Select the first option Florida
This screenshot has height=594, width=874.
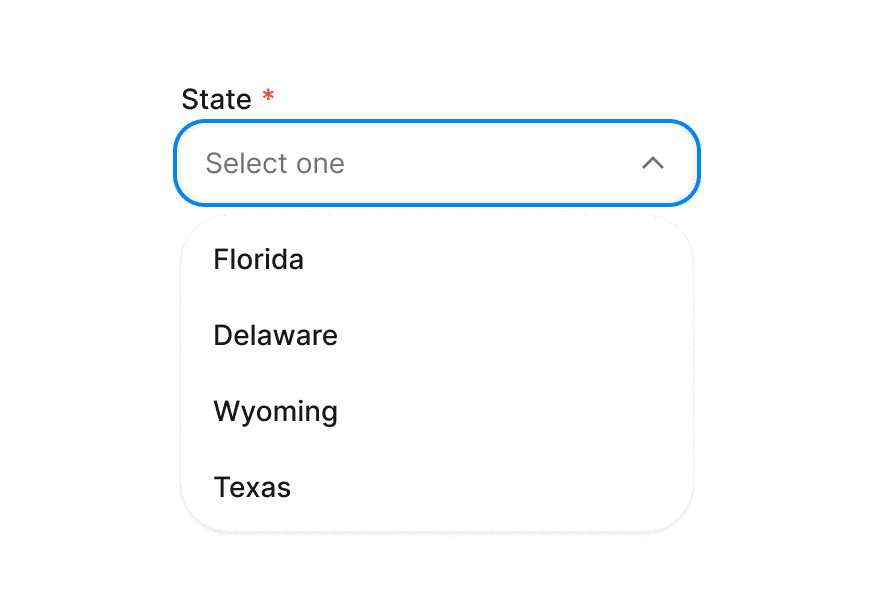pyautogui.click(x=258, y=259)
